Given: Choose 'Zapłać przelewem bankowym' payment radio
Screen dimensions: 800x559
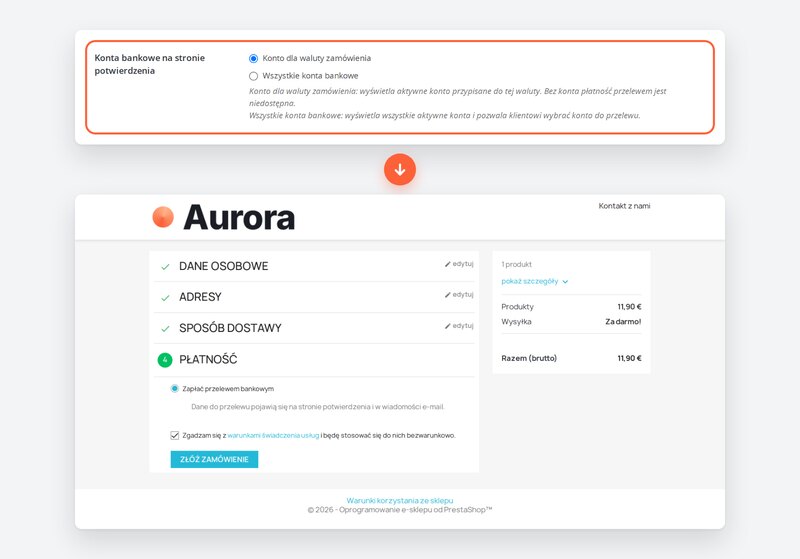Looking at the screenshot, I should (174, 389).
